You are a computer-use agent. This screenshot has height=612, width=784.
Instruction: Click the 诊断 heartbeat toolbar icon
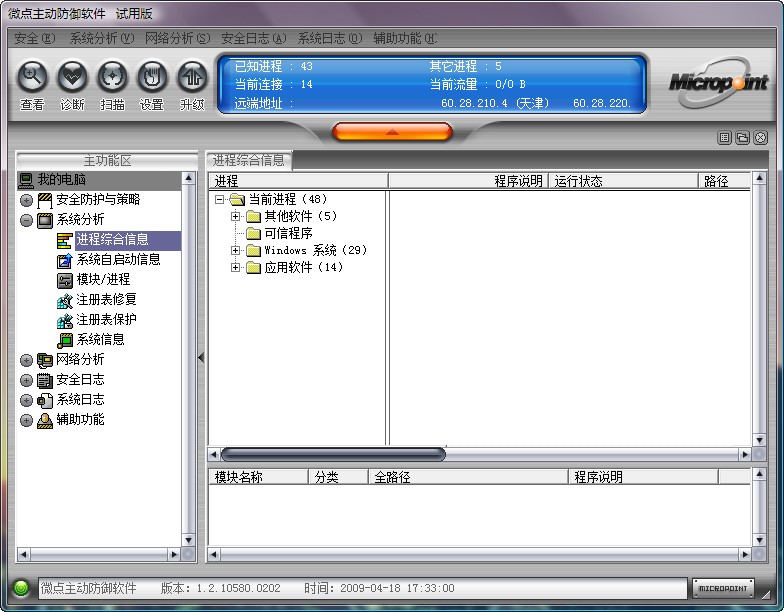coord(72,77)
